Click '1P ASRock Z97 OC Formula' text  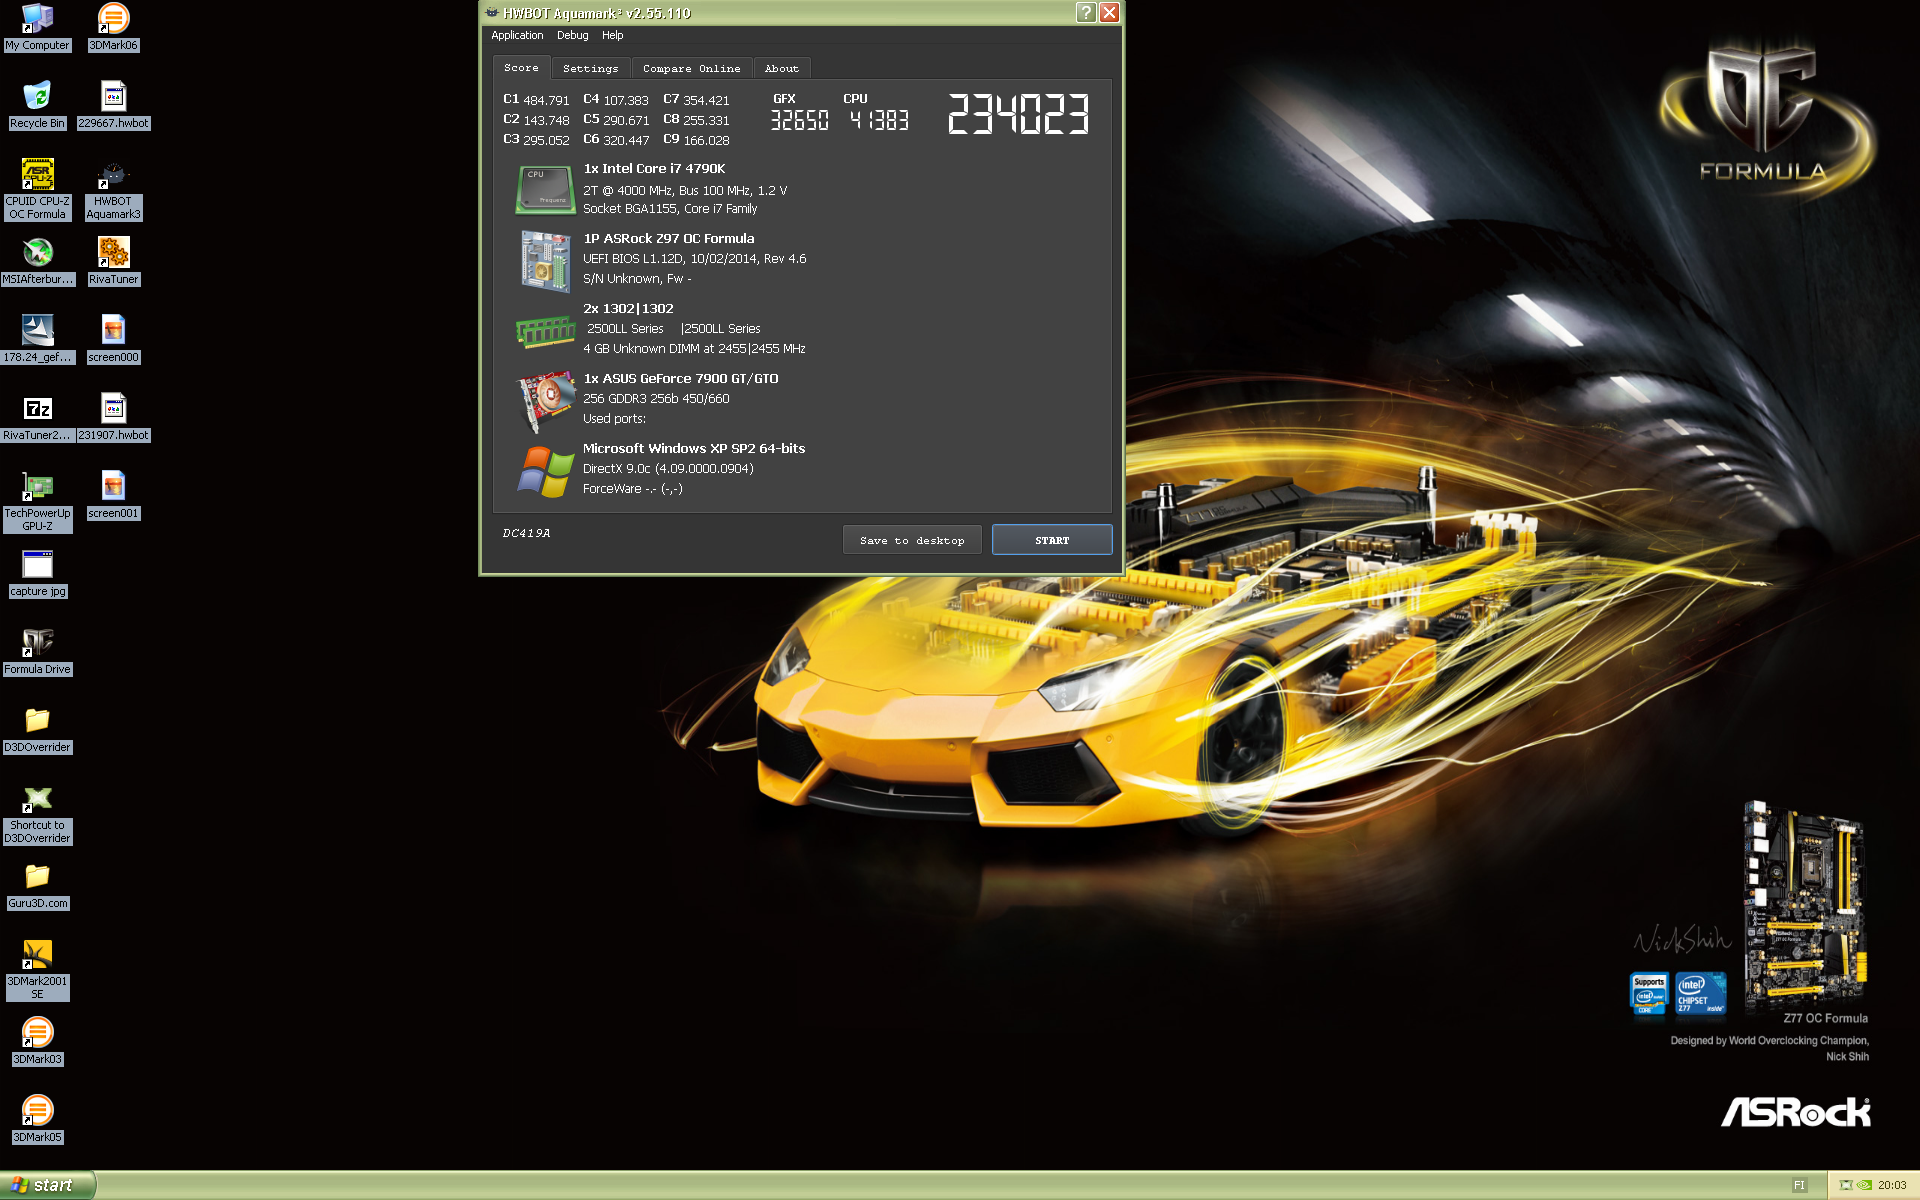(668, 238)
